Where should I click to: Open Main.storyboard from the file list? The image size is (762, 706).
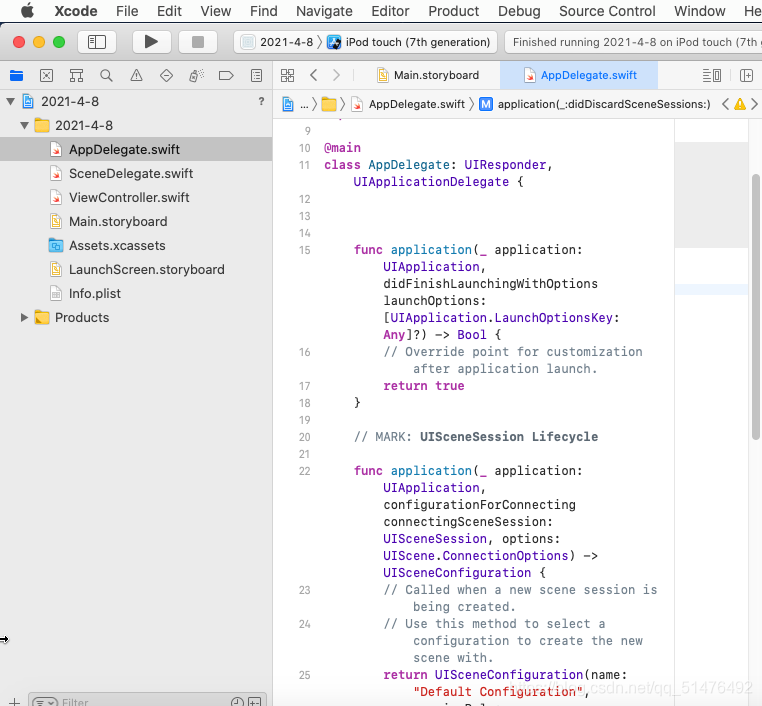click(x=136, y=222)
